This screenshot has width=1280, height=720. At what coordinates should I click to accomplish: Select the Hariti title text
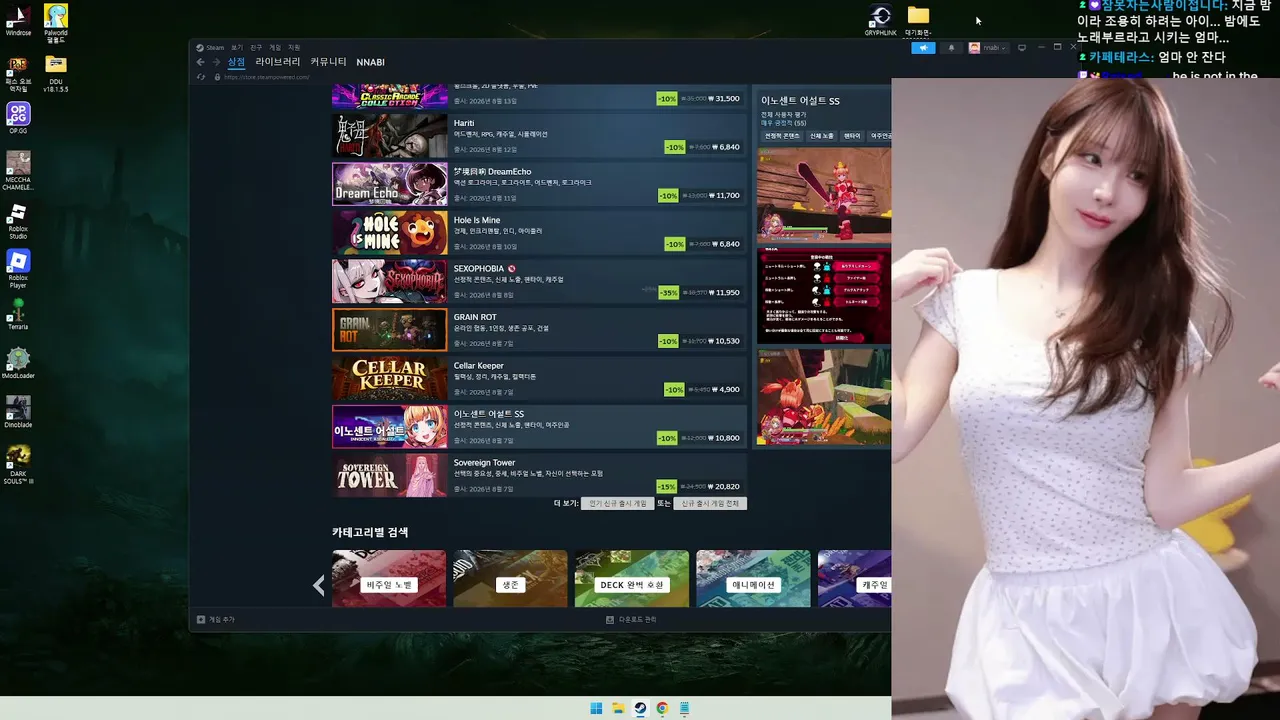click(464, 123)
